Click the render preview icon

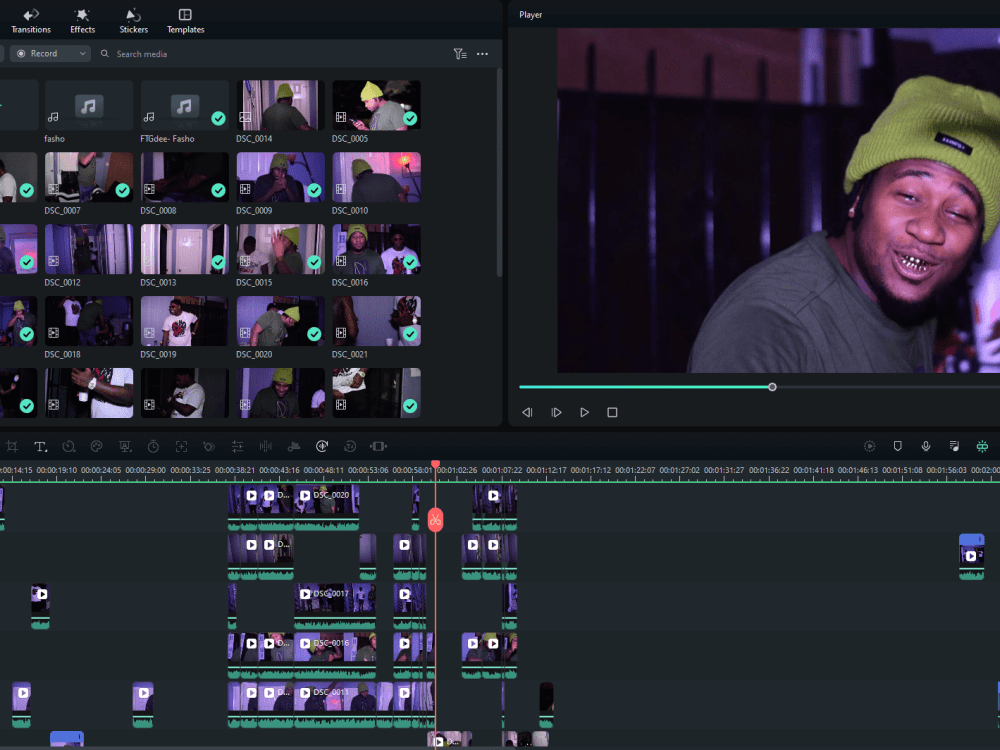point(869,446)
